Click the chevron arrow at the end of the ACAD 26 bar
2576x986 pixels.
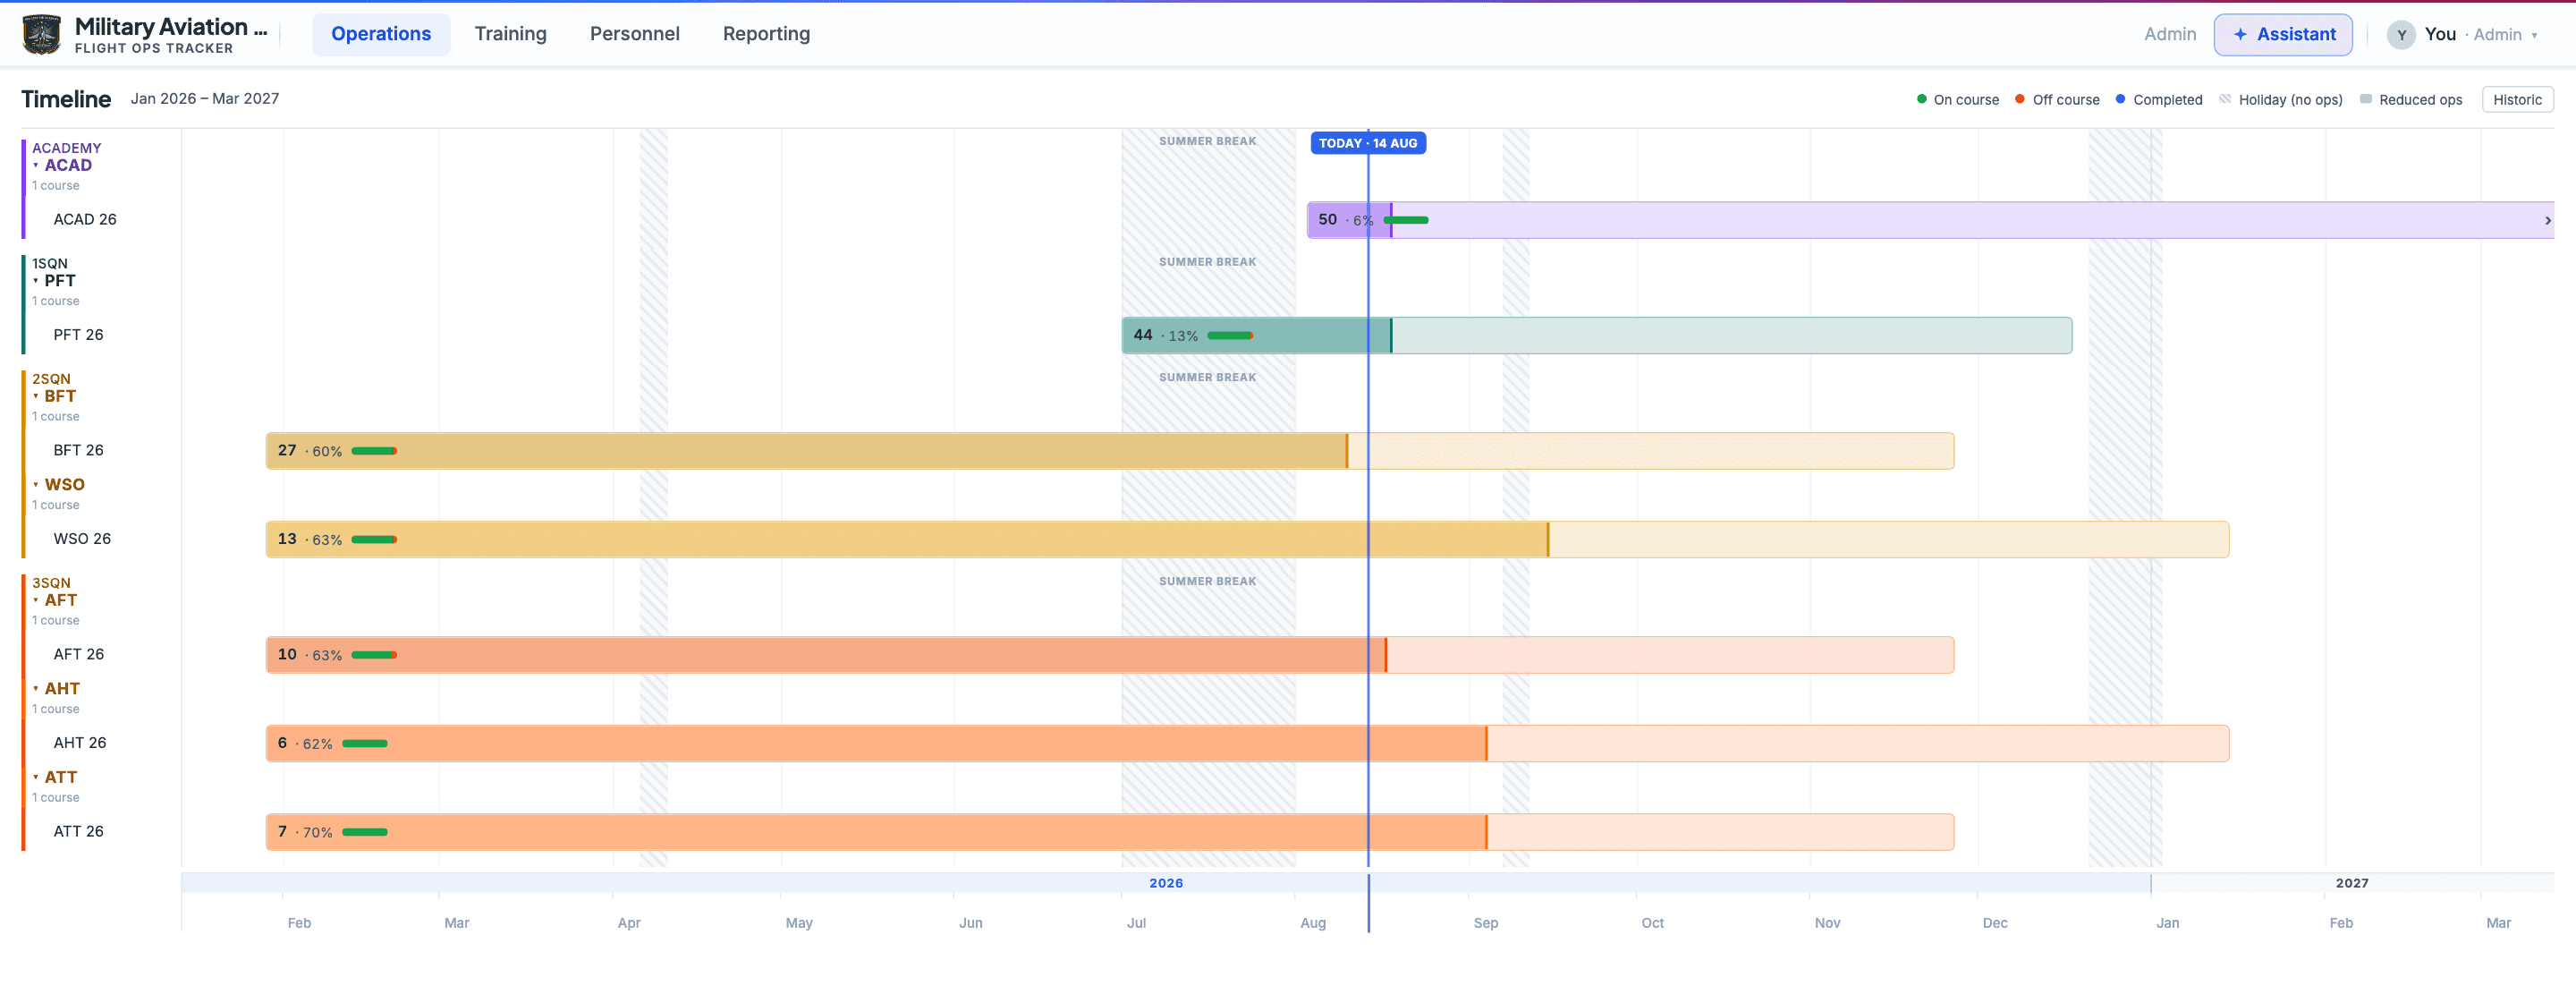(x=2547, y=220)
